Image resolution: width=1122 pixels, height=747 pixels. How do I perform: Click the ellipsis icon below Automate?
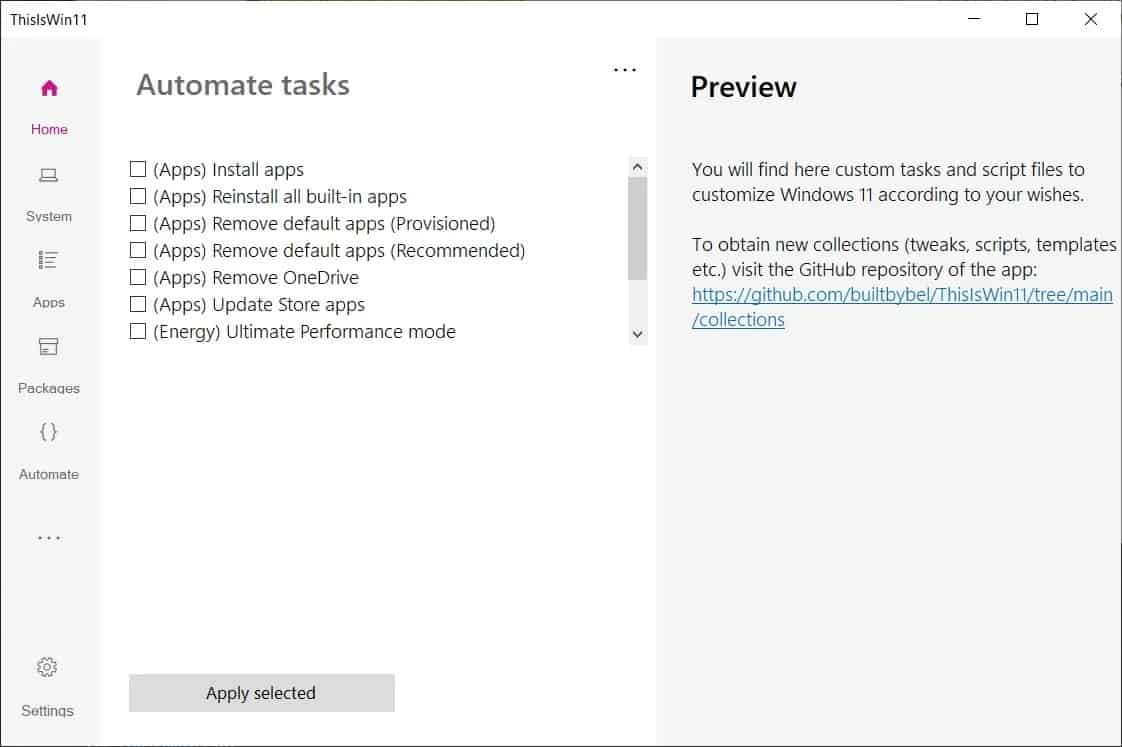pyautogui.click(x=48, y=536)
